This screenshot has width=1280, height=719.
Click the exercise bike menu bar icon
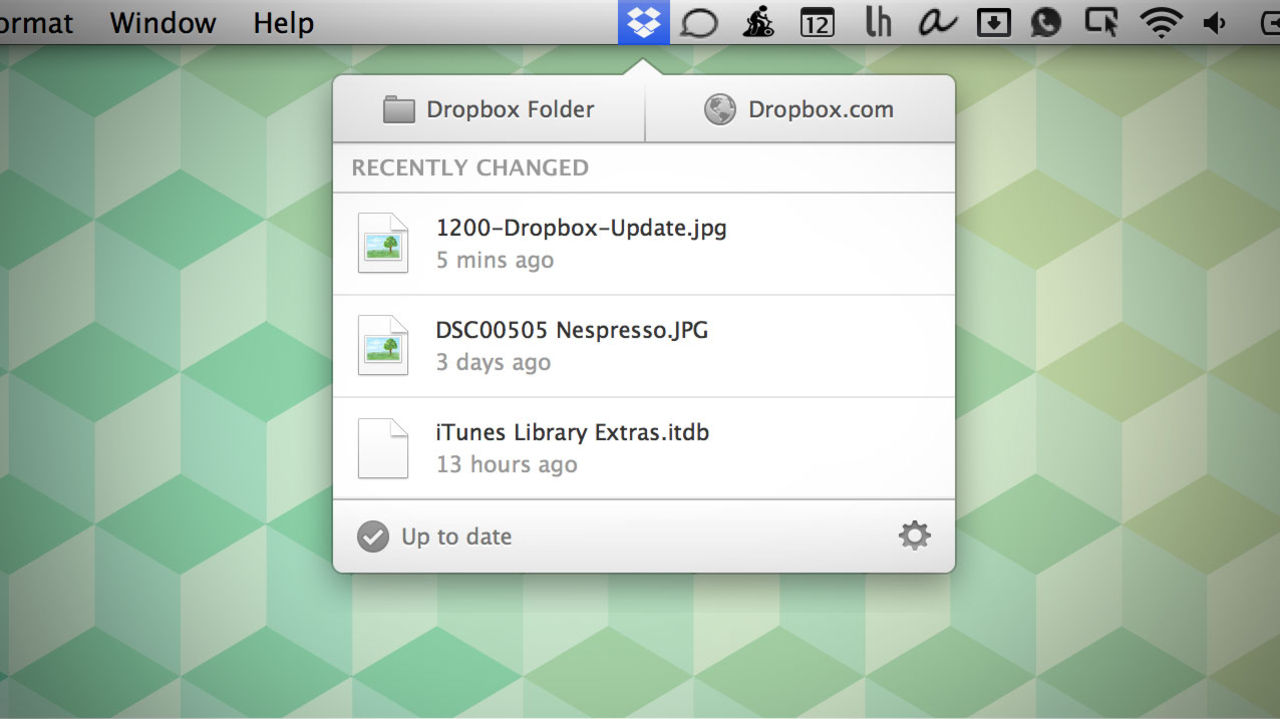pyautogui.click(x=758, y=22)
